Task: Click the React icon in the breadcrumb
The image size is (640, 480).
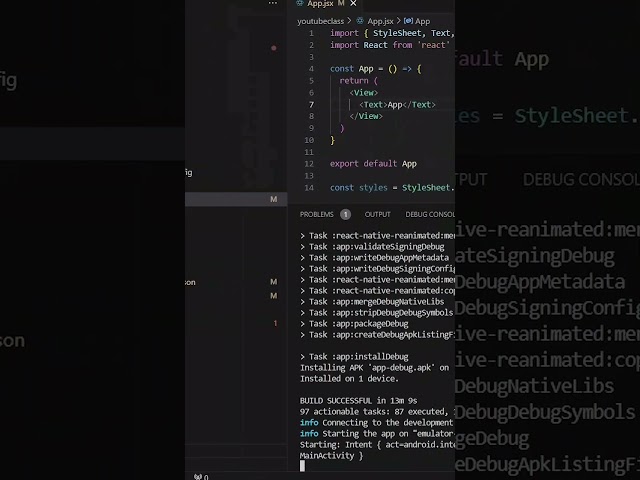Action: 360,21
